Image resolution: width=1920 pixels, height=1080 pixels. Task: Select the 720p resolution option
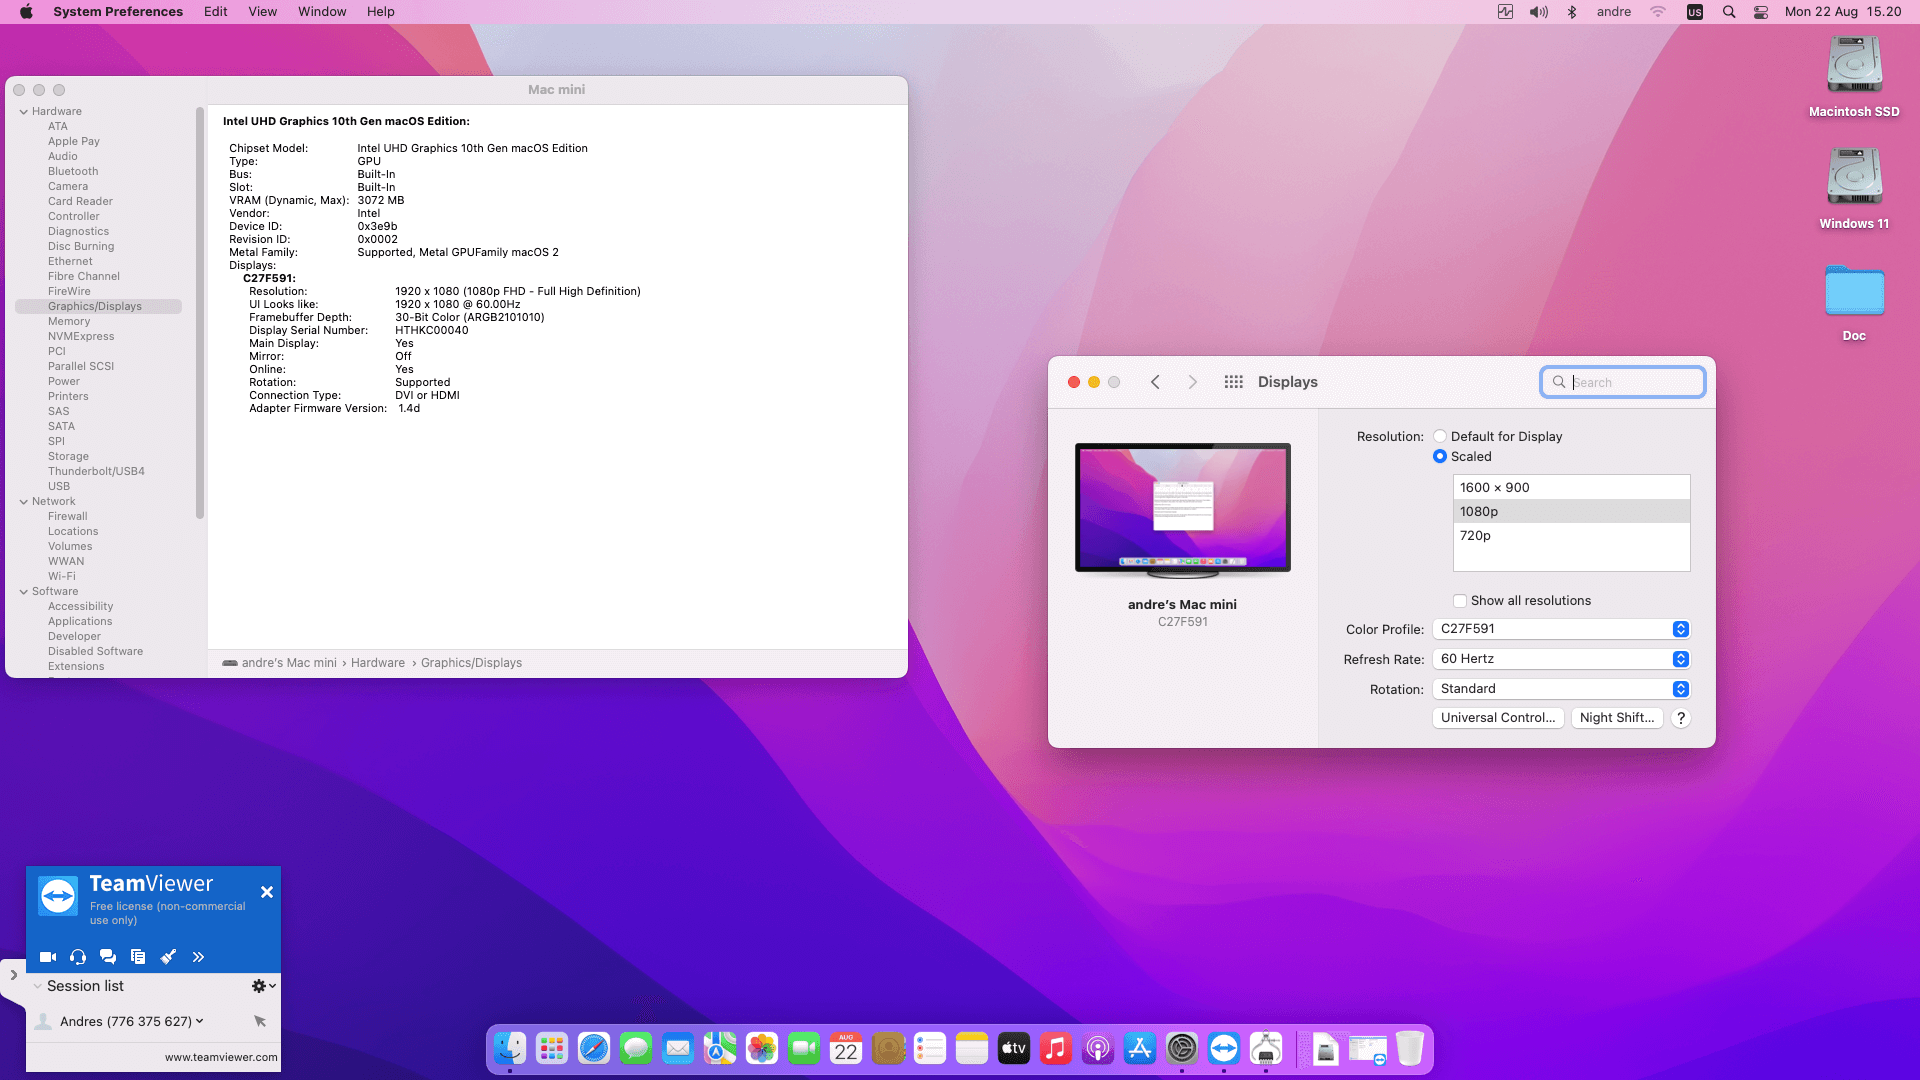[x=1570, y=536]
